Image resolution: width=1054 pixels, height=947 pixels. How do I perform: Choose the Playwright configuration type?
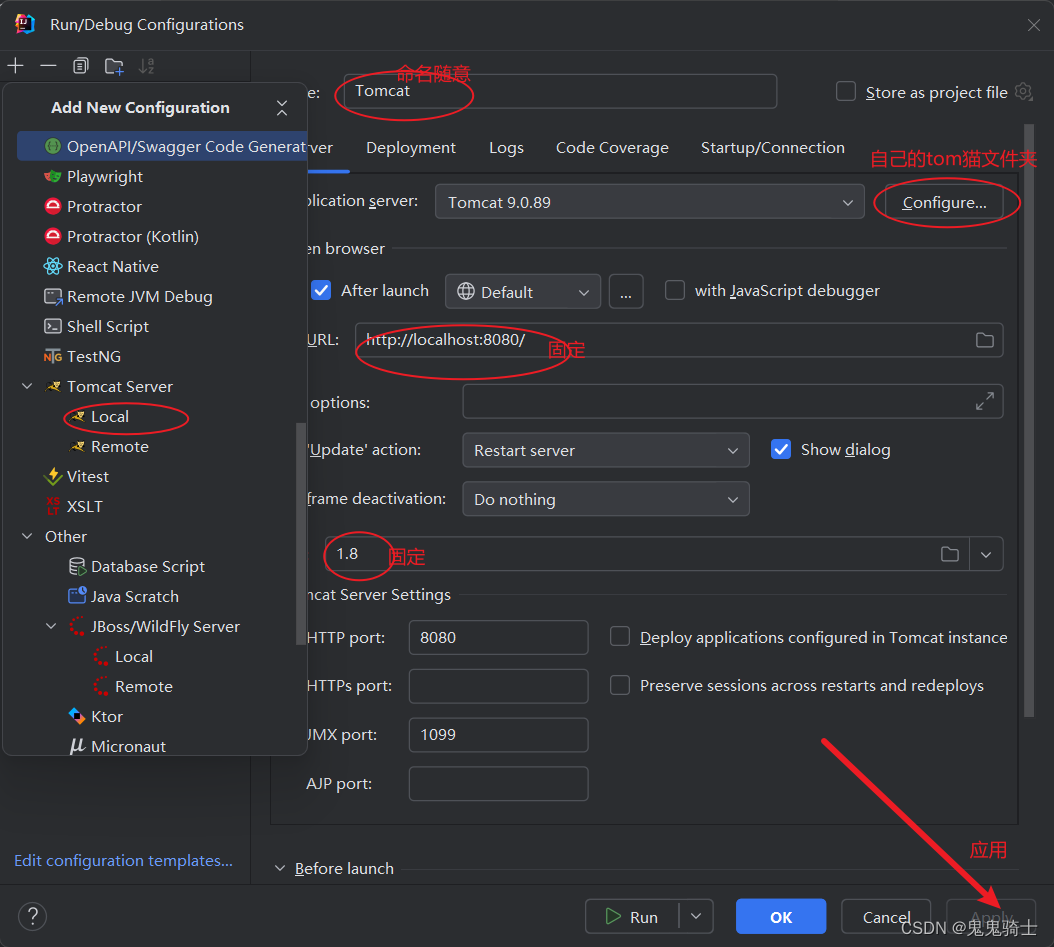click(105, 176)
